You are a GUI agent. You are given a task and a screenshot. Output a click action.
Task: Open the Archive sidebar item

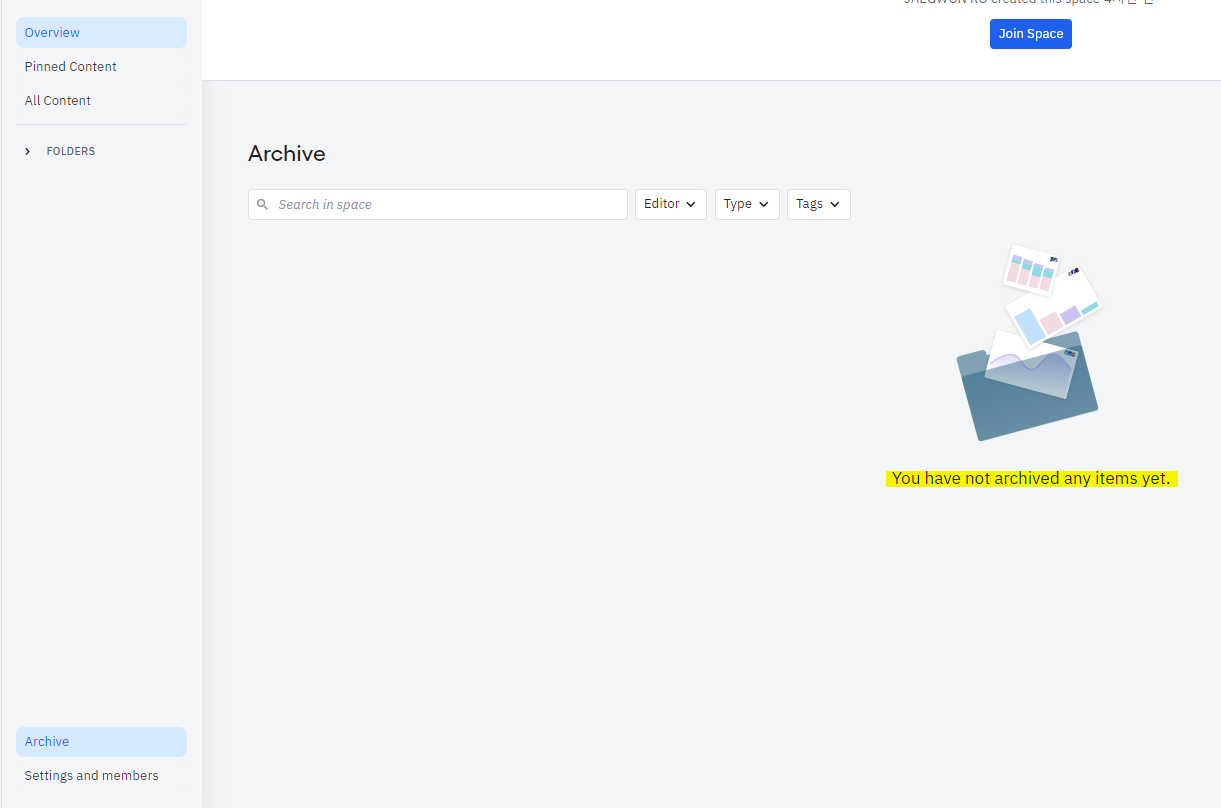tap(101, 742)
